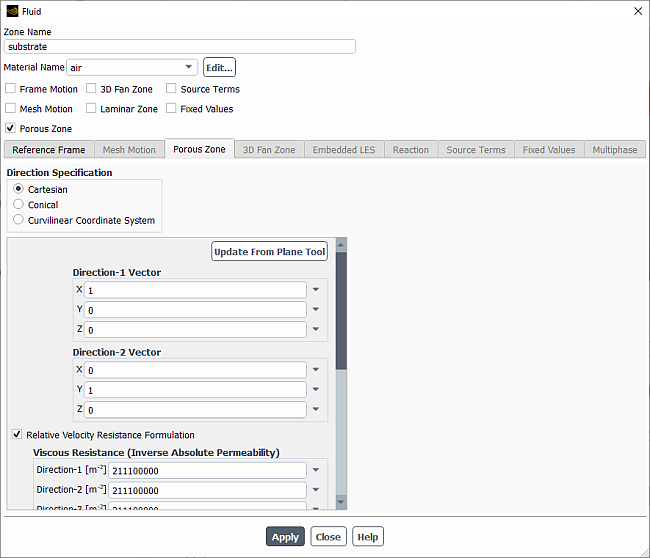
Task: Open dropdown arrow for Direction-2 Vector X
Action: click(316, 369)
